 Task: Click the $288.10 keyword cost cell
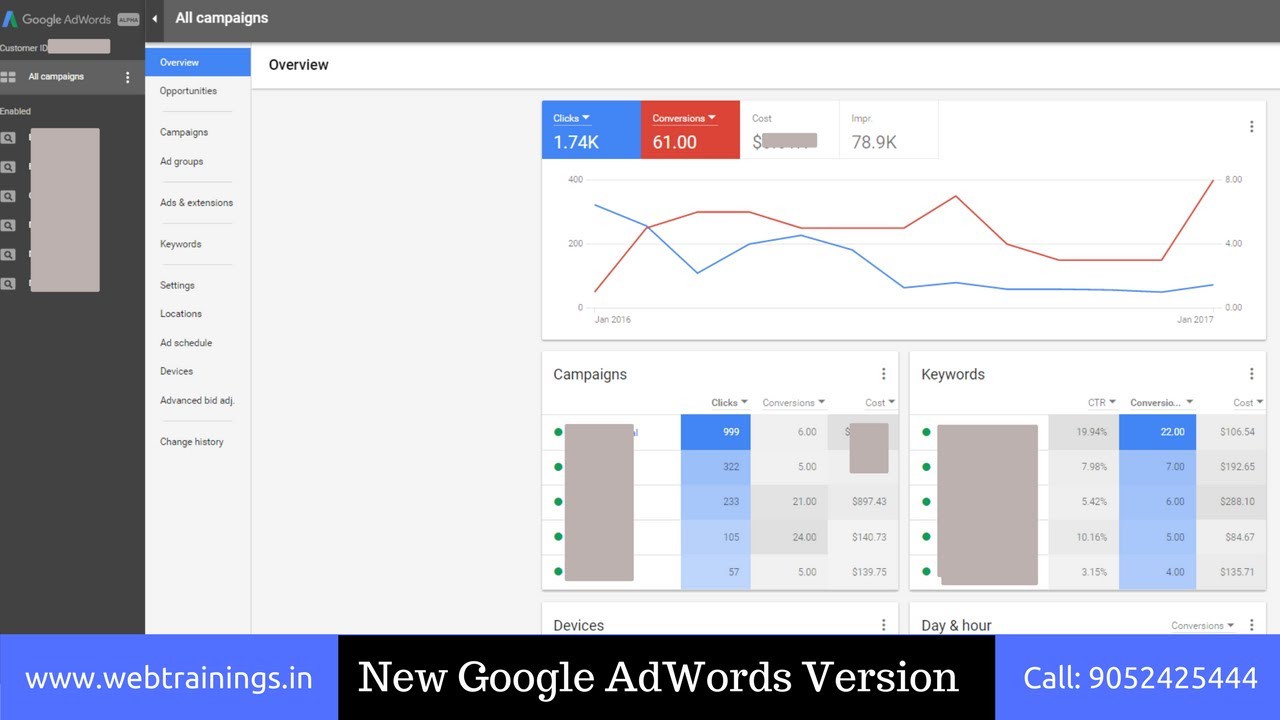click(x=1231, y=502)
